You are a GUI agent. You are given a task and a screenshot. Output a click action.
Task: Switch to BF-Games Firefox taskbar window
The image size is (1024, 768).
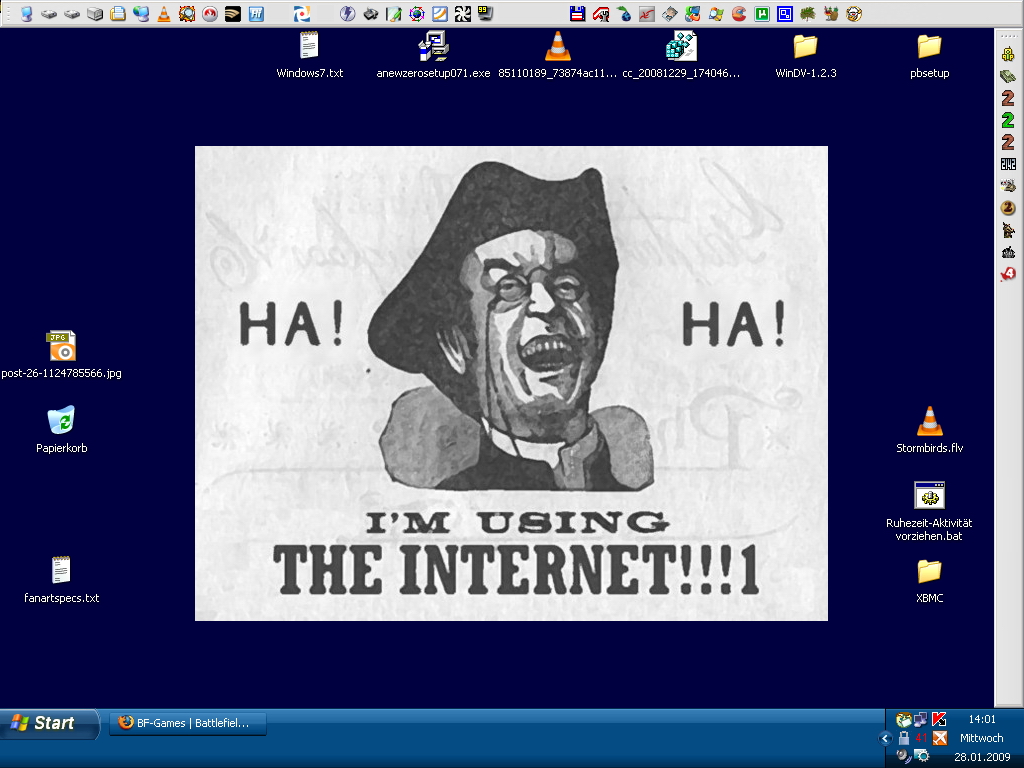tap(187, 724)
